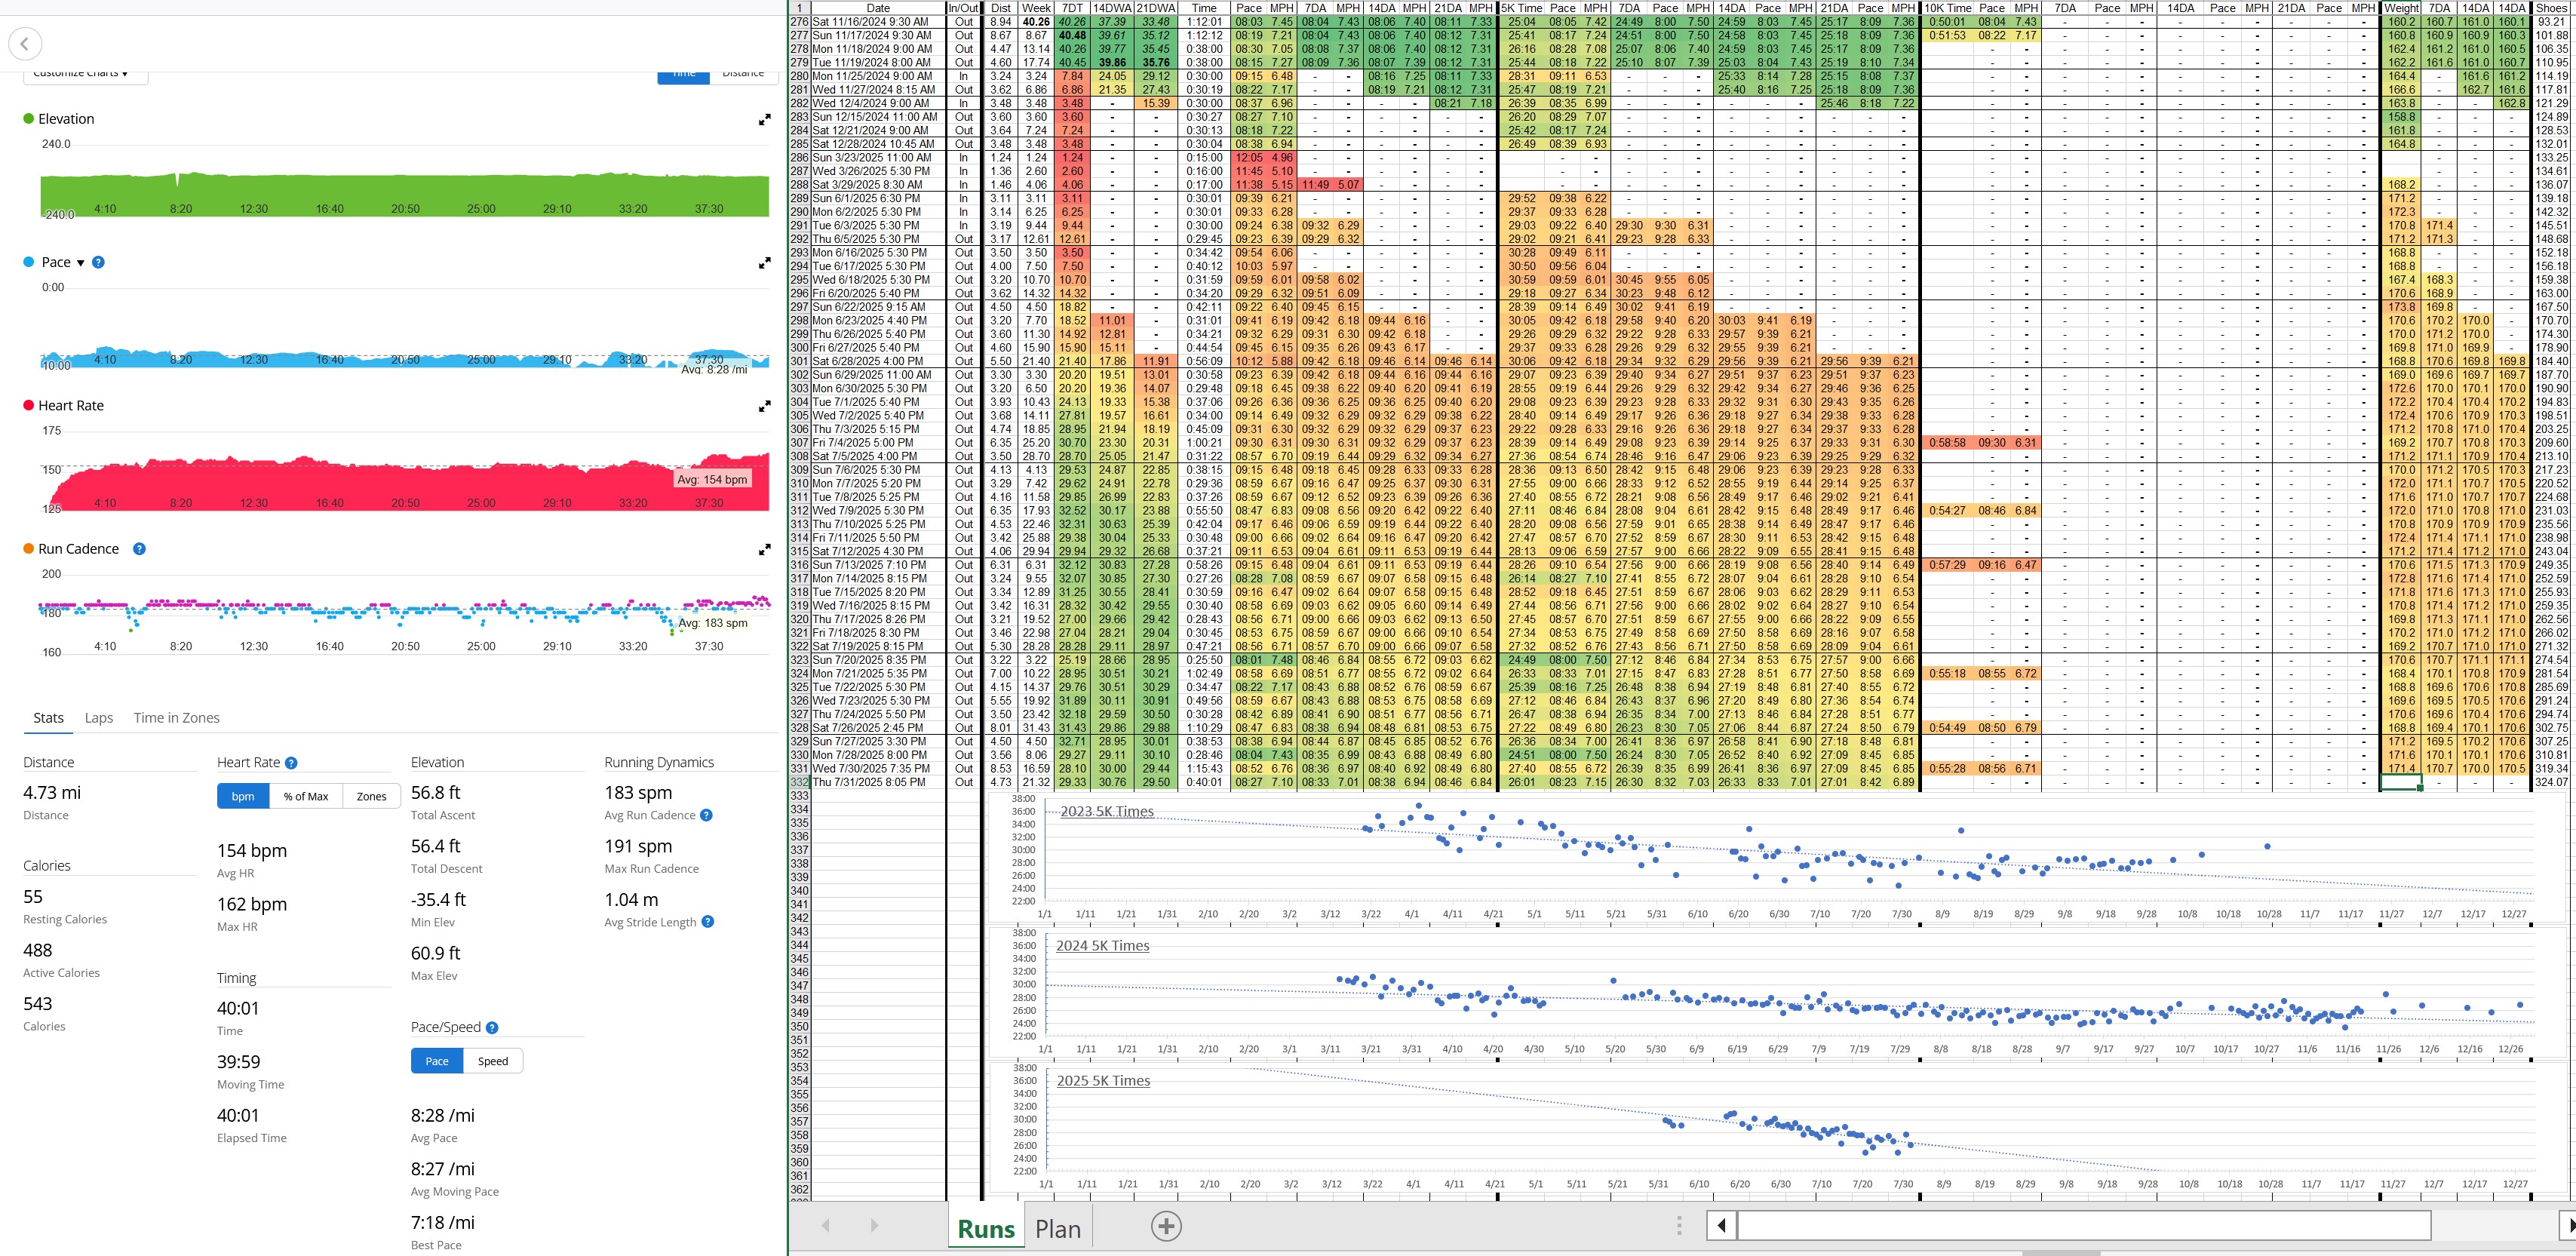Expand the Elevation chart to full screen
This screenshot has height=1256, width=2576.
(764, 119)
